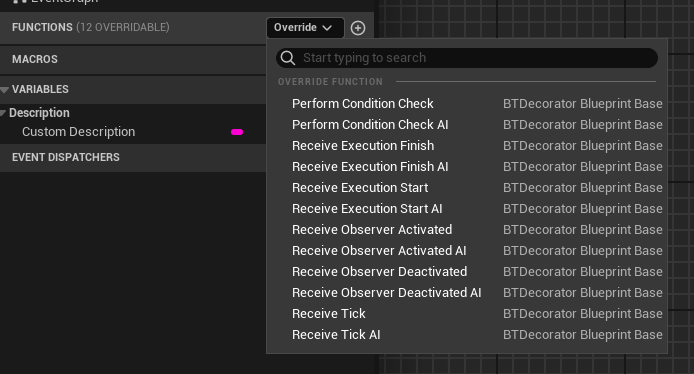Collapse the Description category arrow
694x374 pixels.
pyautogui.click(x=3, y=113)
